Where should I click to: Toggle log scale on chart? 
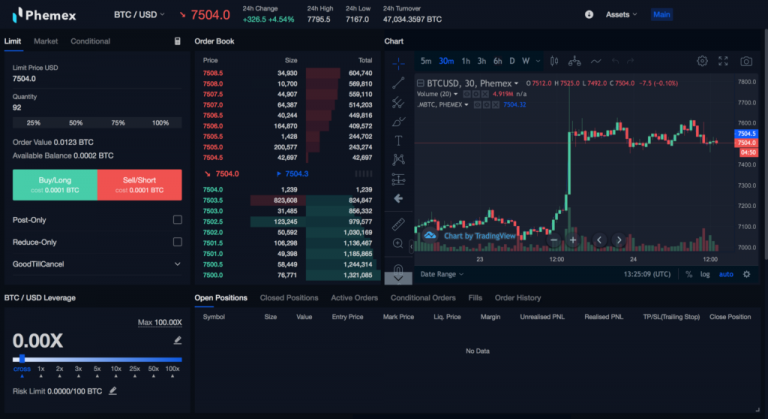(705, 274)
